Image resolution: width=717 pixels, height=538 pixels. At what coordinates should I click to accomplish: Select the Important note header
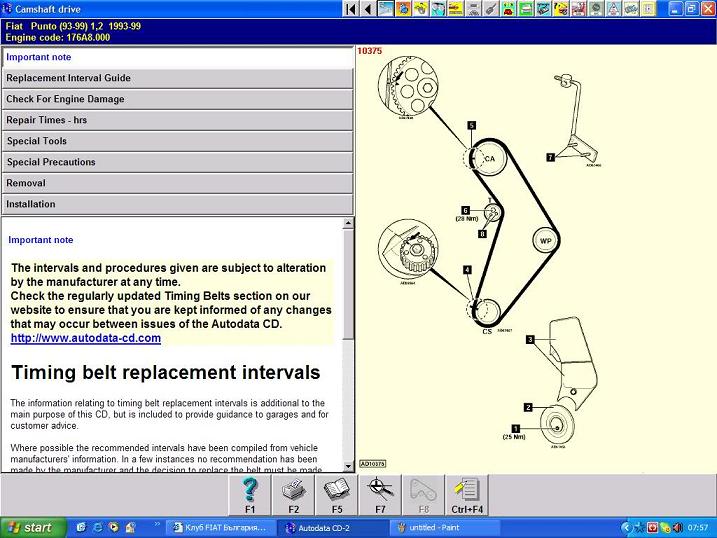pos(177,57)
